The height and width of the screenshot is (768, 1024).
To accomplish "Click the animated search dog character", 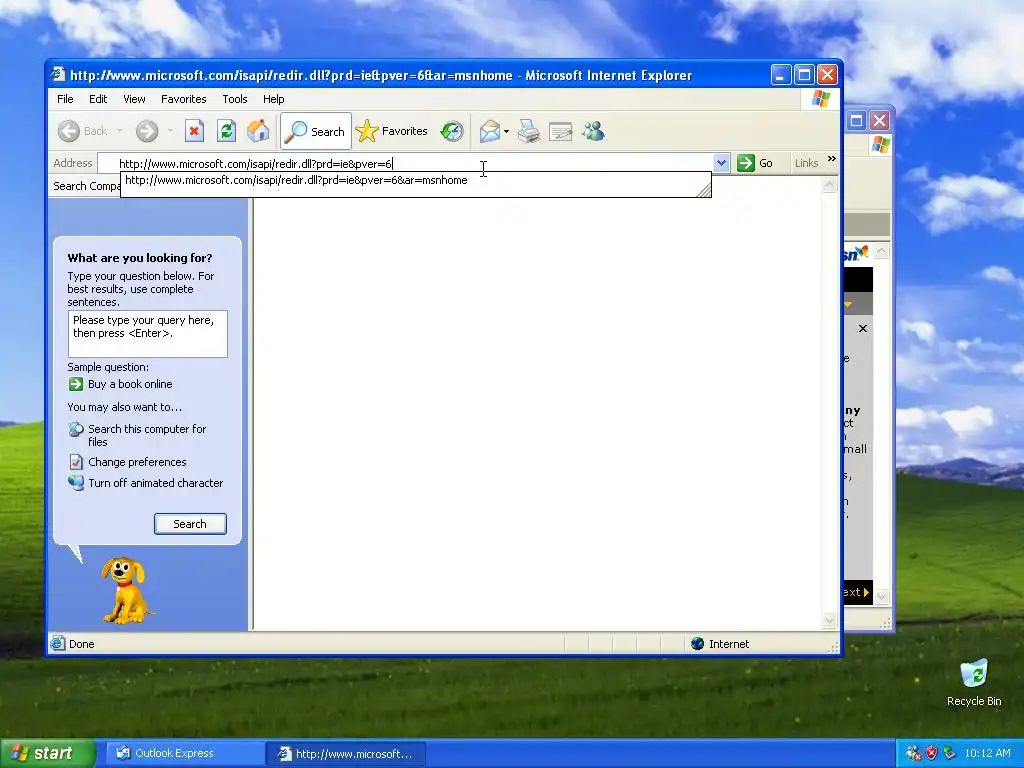I will [127, 590].
